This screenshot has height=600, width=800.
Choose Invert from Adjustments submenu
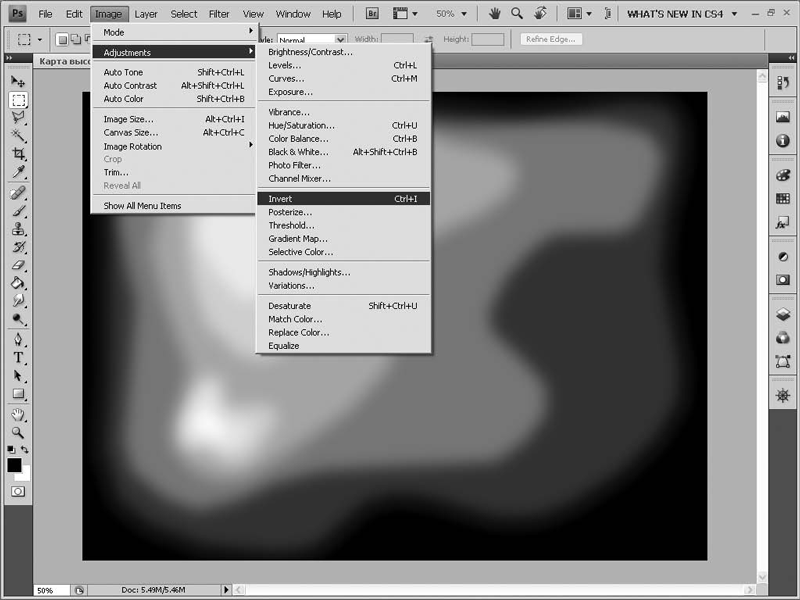point(343,198)
